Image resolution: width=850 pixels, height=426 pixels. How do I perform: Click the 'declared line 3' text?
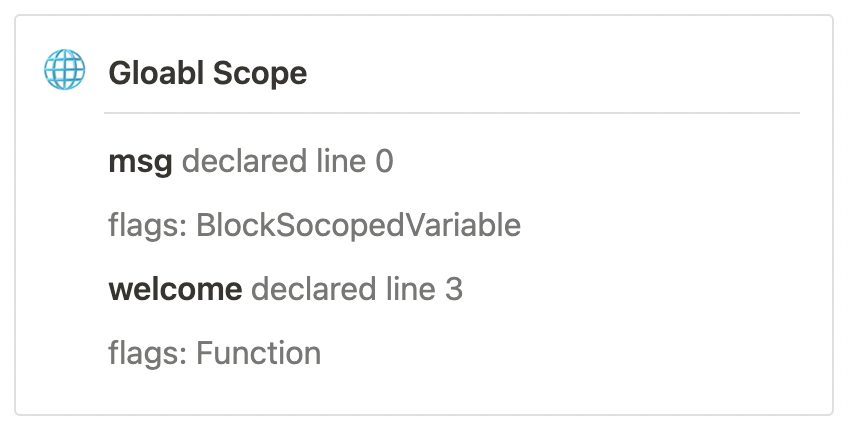tap(357, 289)
